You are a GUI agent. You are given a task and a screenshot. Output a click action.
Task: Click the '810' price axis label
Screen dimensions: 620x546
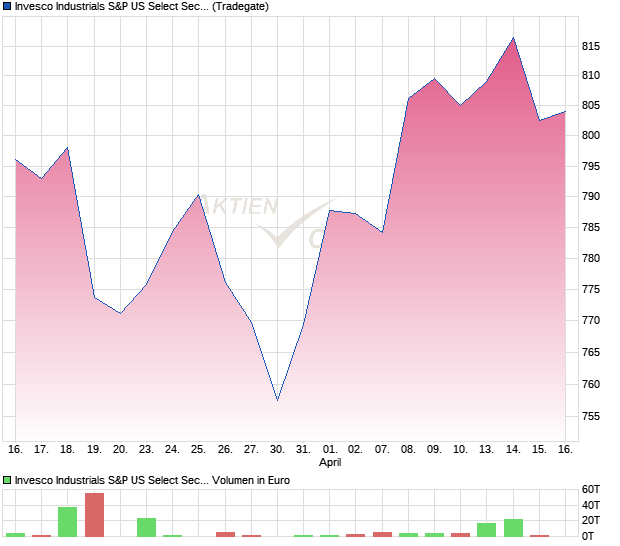coord(590,75)
